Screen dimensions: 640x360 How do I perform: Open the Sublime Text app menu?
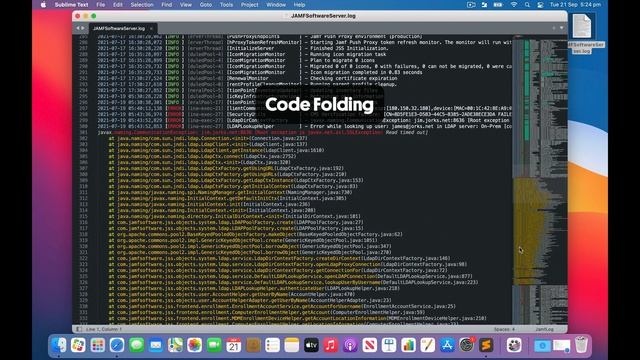71,5
